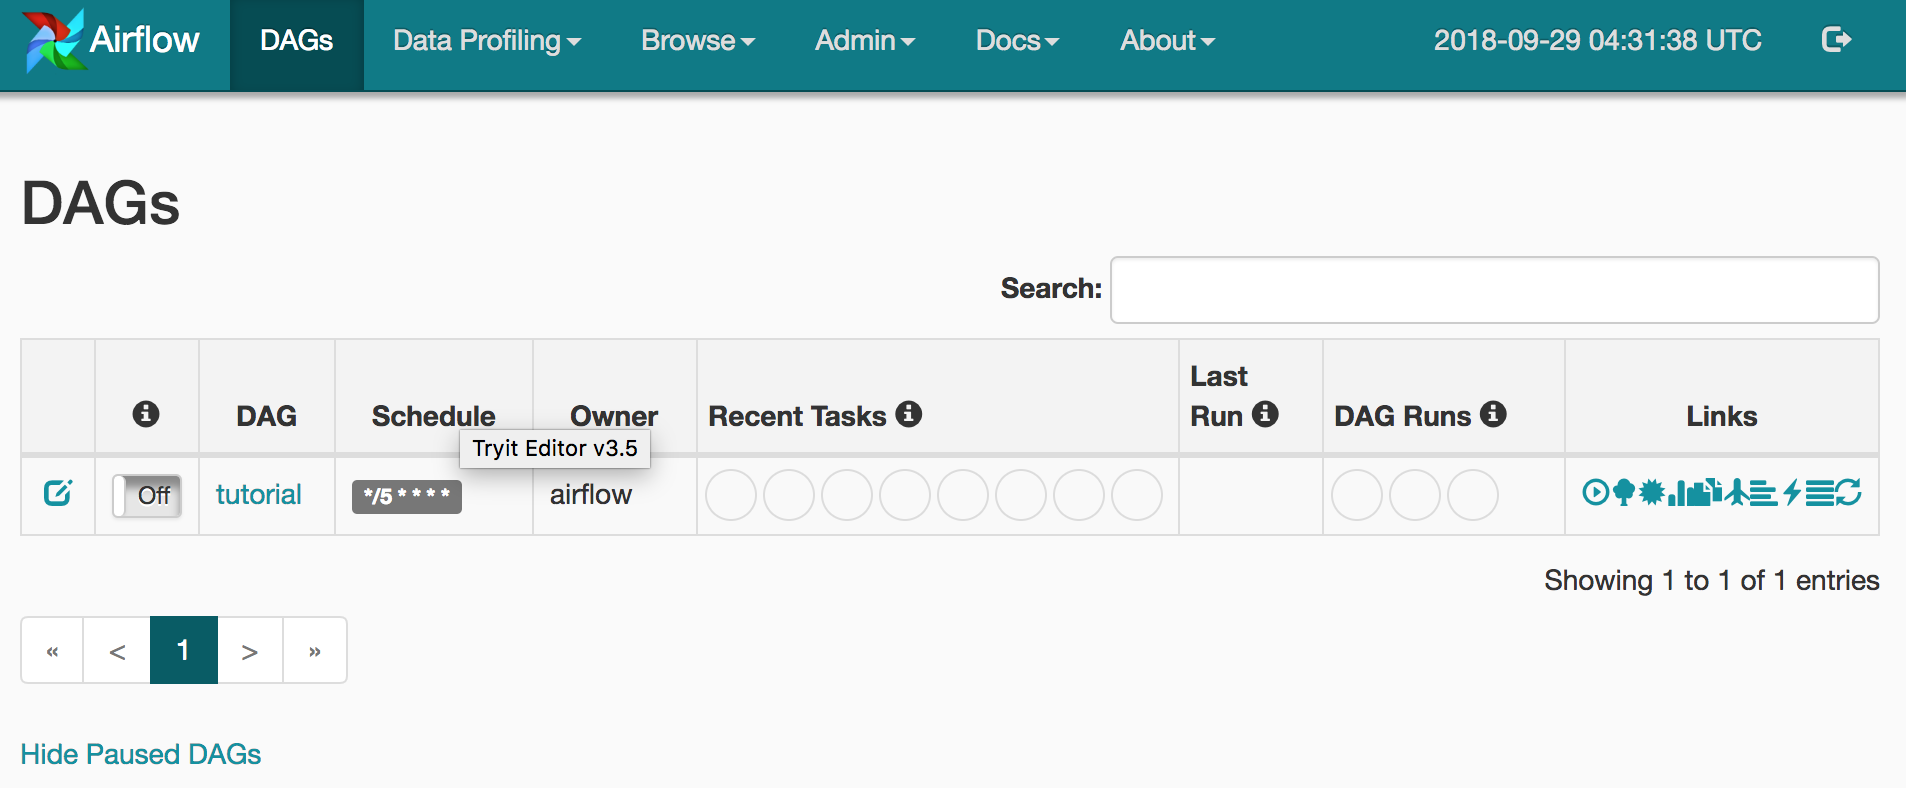Sort by the Schedule column header
This screenshot has width=1906, height=788.
point(433,416)
